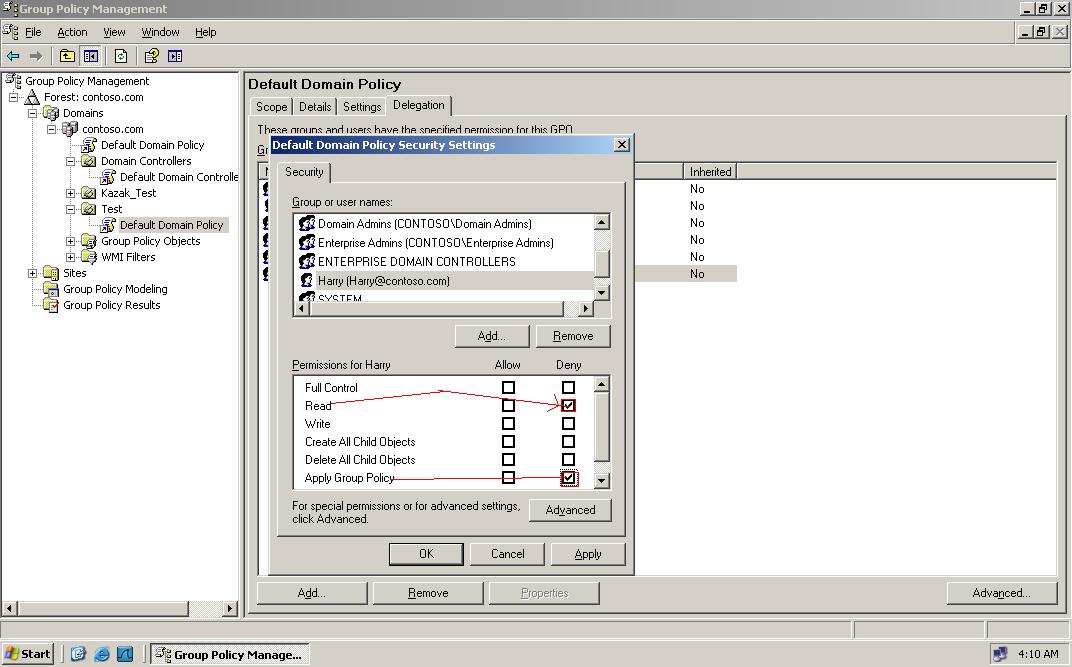
Task: Click the WMI Filters folder icon
Action: (x=89, y=257)
